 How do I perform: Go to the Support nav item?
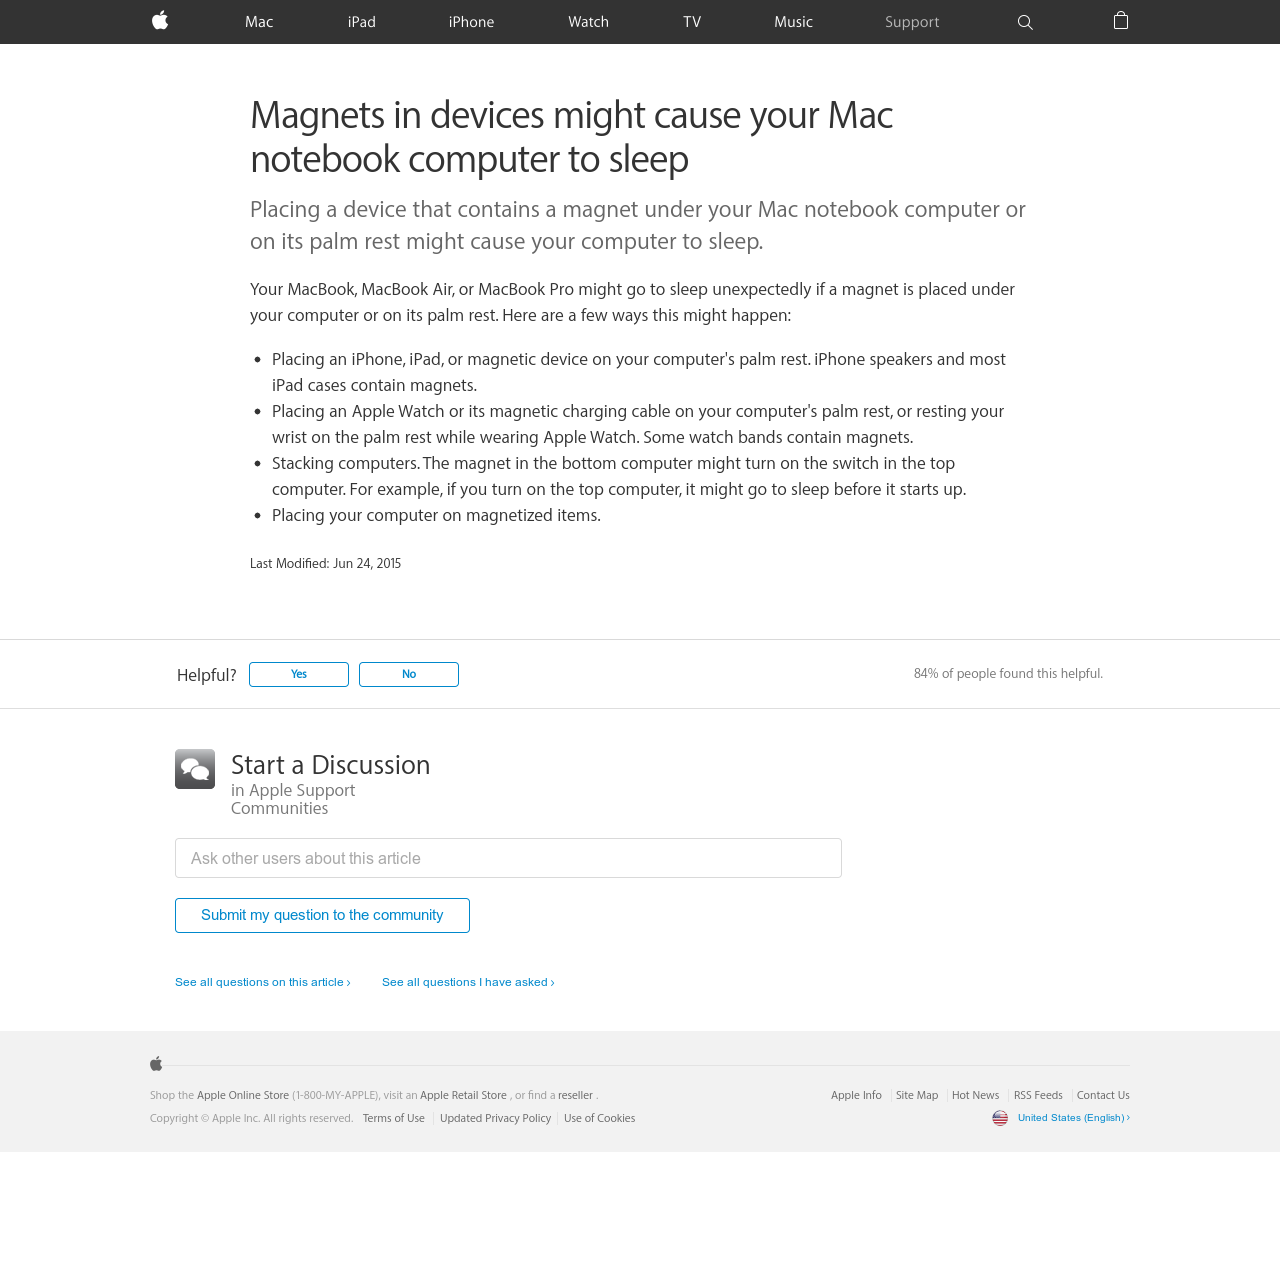(912, 22)
